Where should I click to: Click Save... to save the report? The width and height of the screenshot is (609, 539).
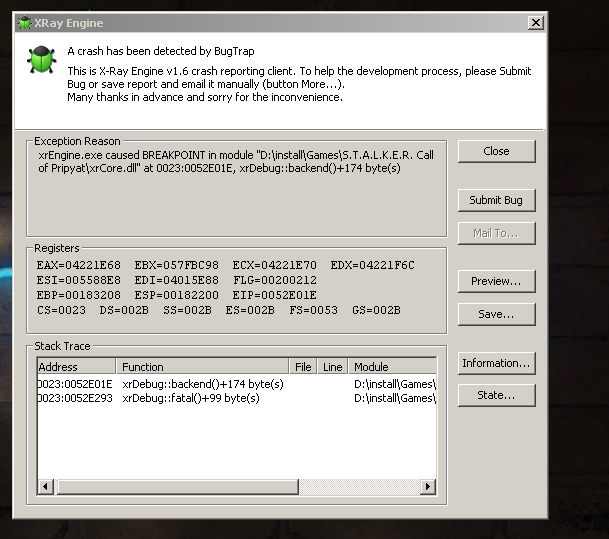click(x=496, y=314)
